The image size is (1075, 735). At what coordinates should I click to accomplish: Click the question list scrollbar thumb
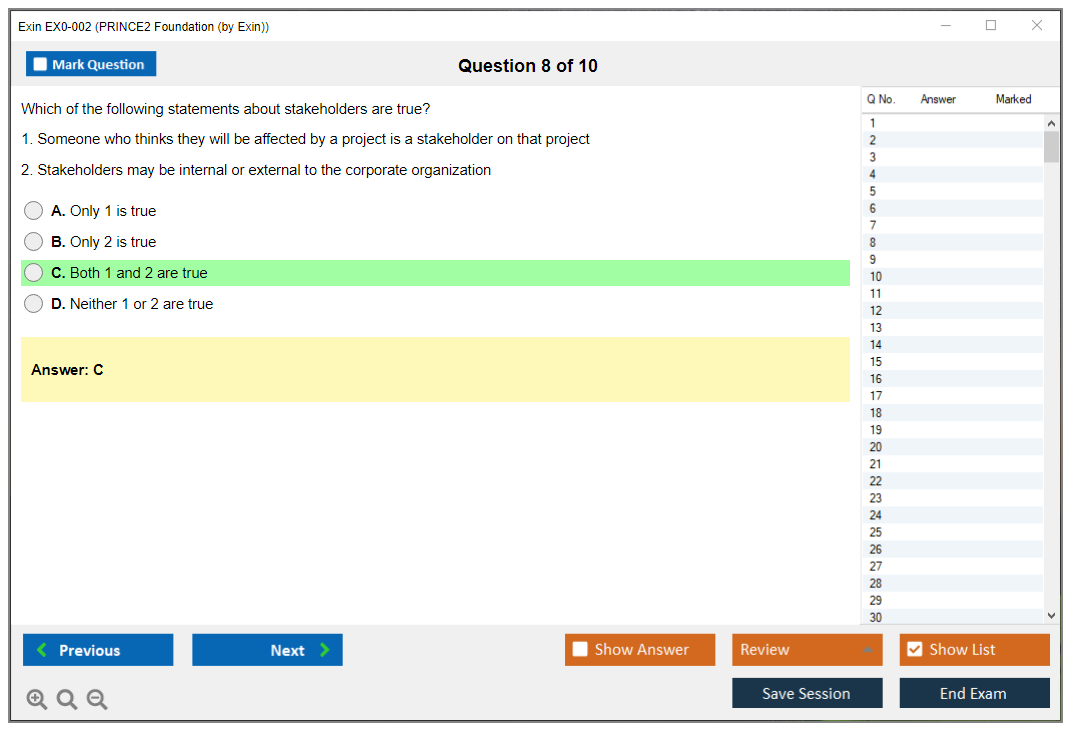(x=1051, y=147)
